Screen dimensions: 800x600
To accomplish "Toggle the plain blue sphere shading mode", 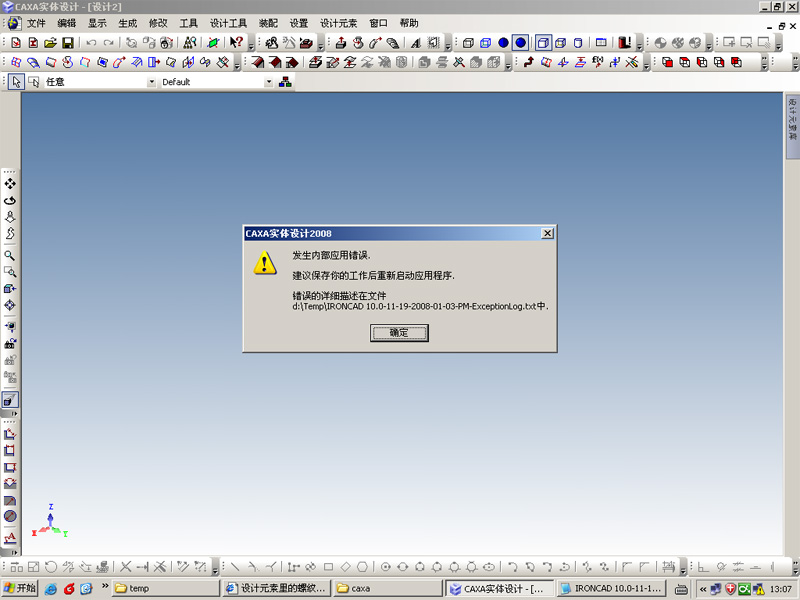I will pos(503,43).
